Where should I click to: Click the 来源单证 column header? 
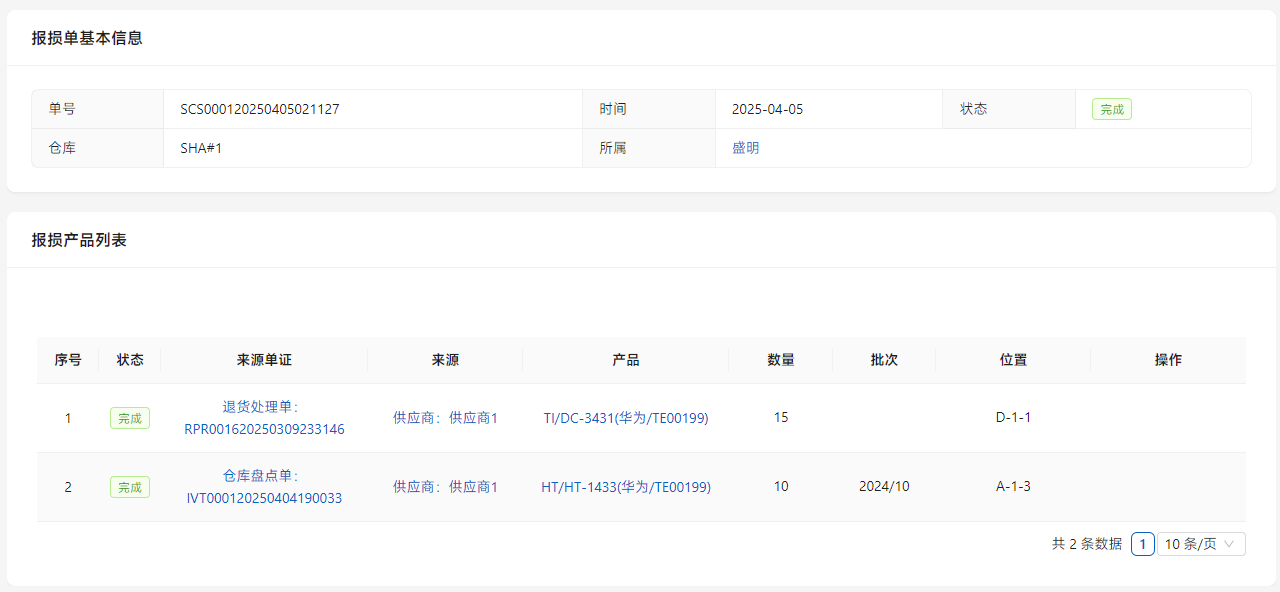coord(264,360)
